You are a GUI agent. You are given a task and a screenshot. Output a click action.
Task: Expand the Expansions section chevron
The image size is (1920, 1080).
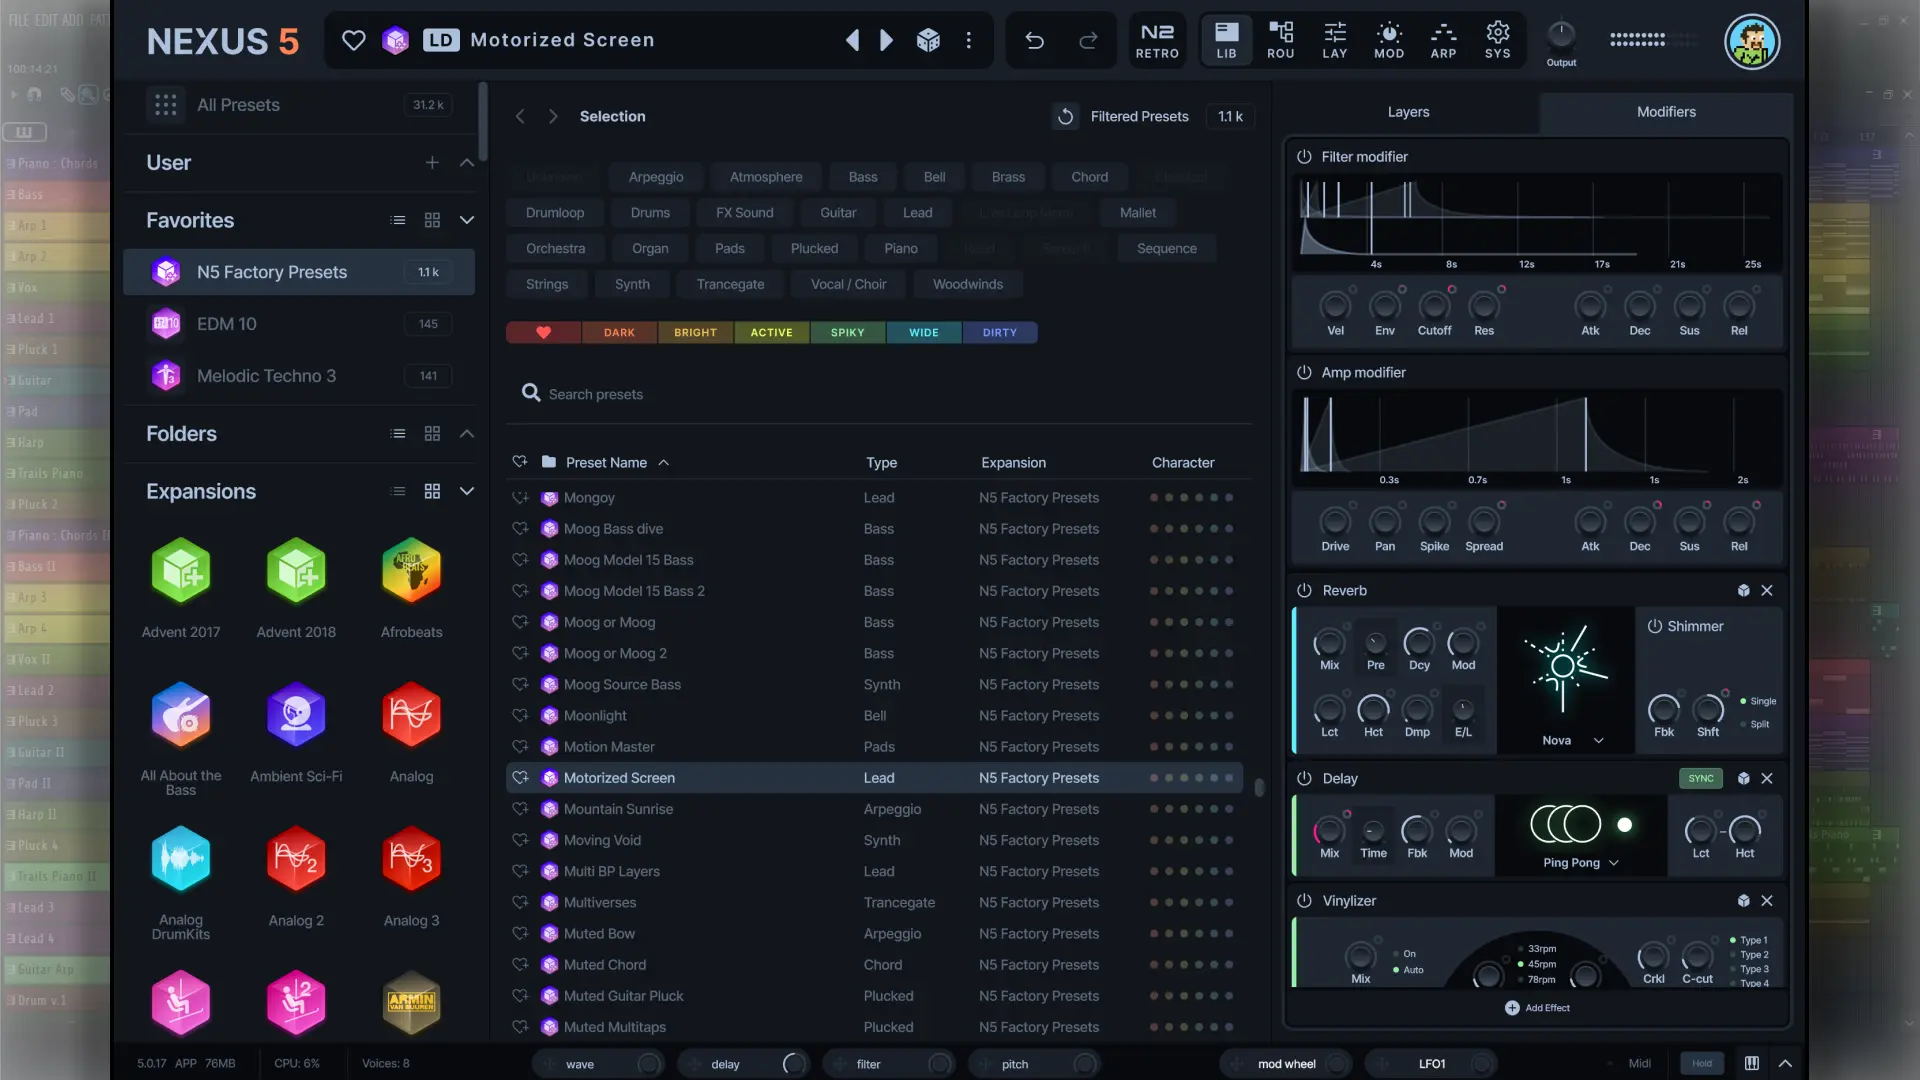[467, 491]
